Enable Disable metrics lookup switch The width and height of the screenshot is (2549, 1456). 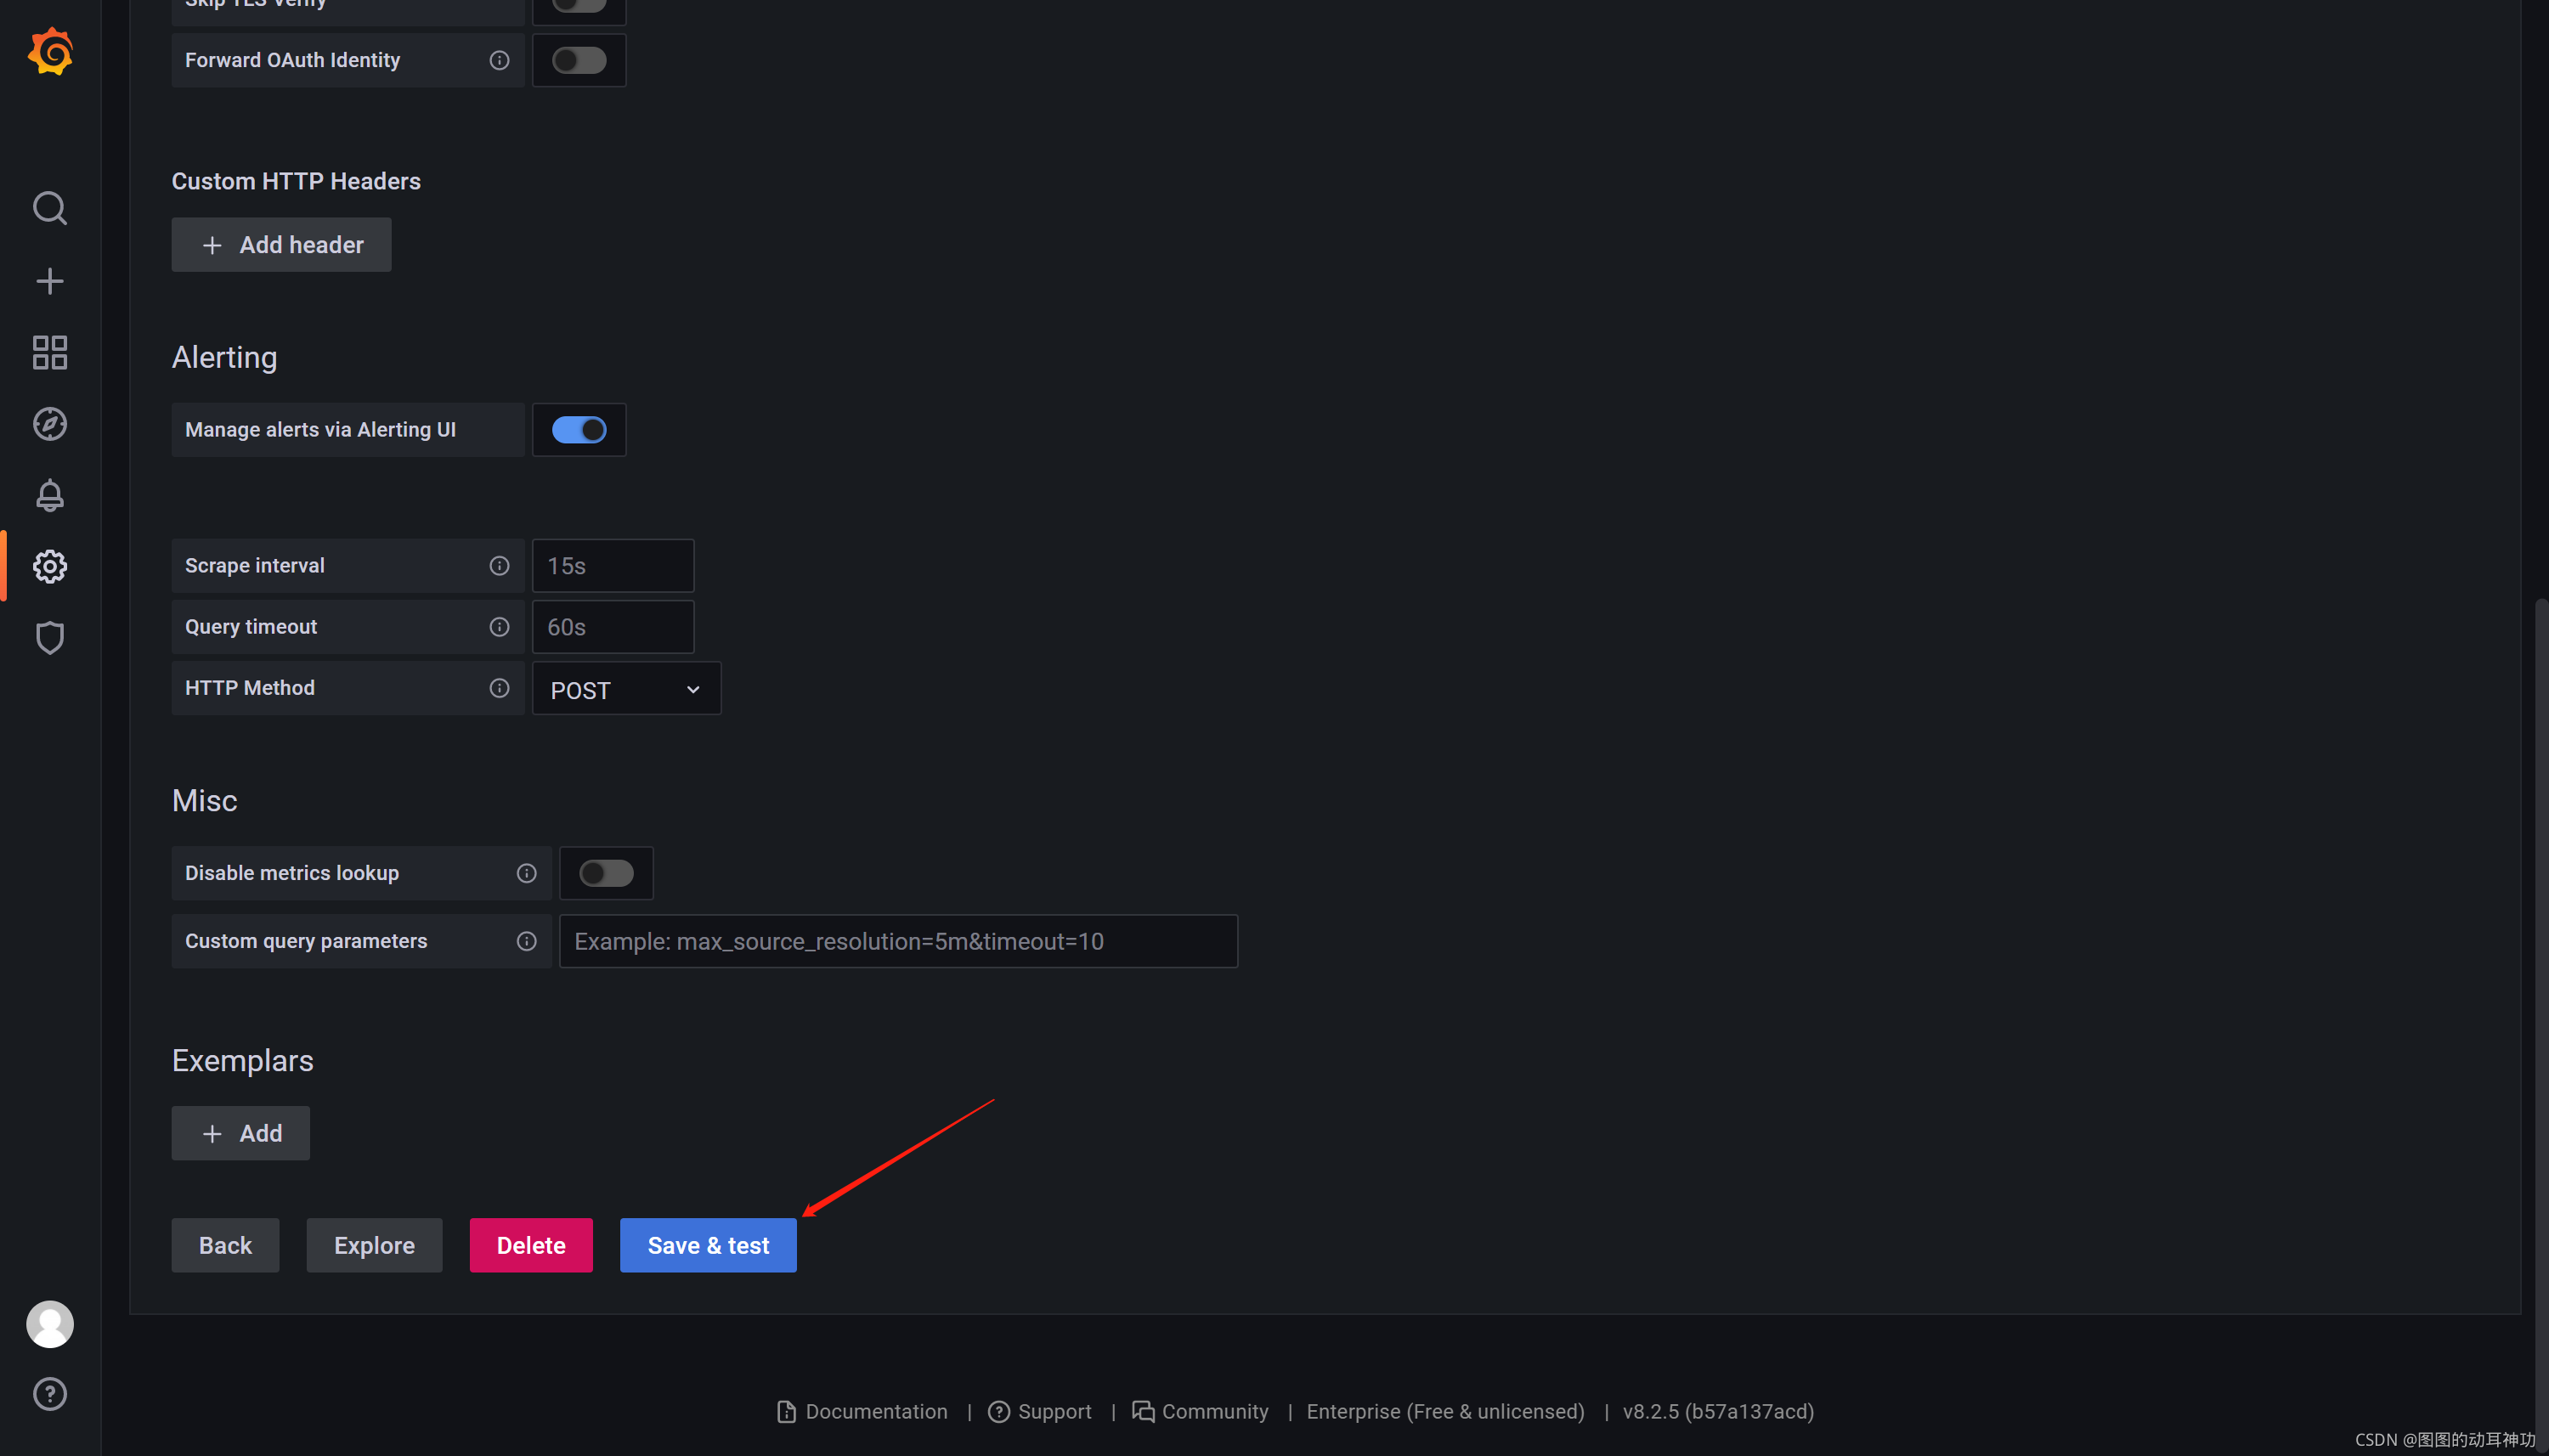606,873
